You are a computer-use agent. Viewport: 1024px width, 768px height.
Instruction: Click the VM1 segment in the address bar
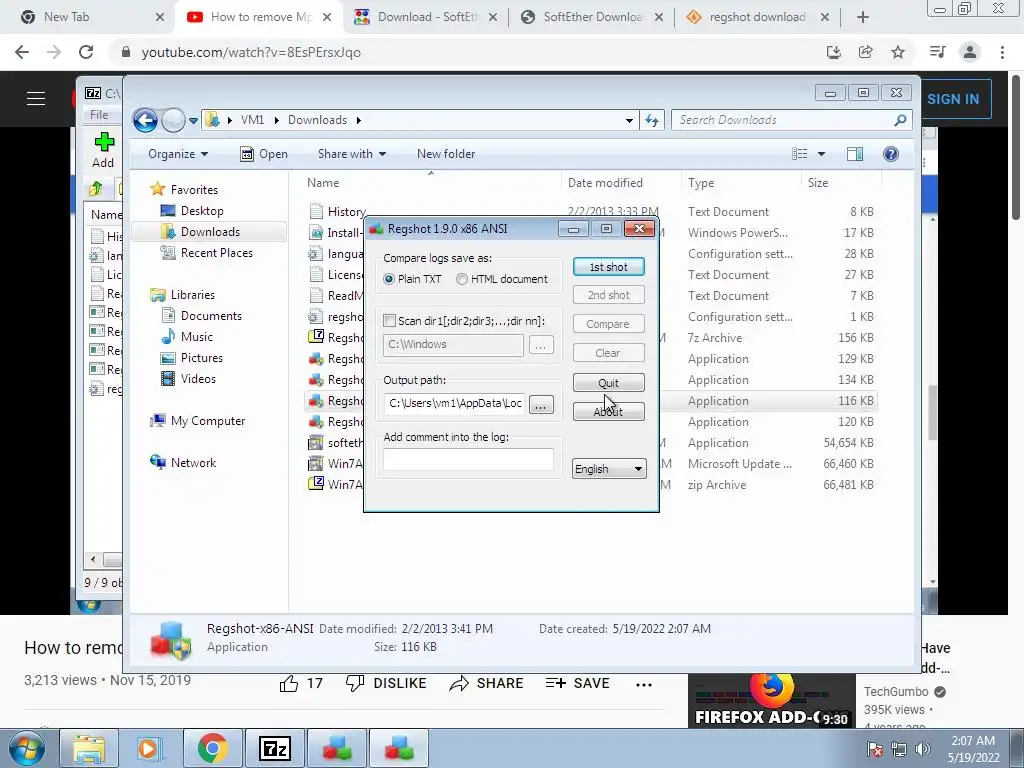252,120
